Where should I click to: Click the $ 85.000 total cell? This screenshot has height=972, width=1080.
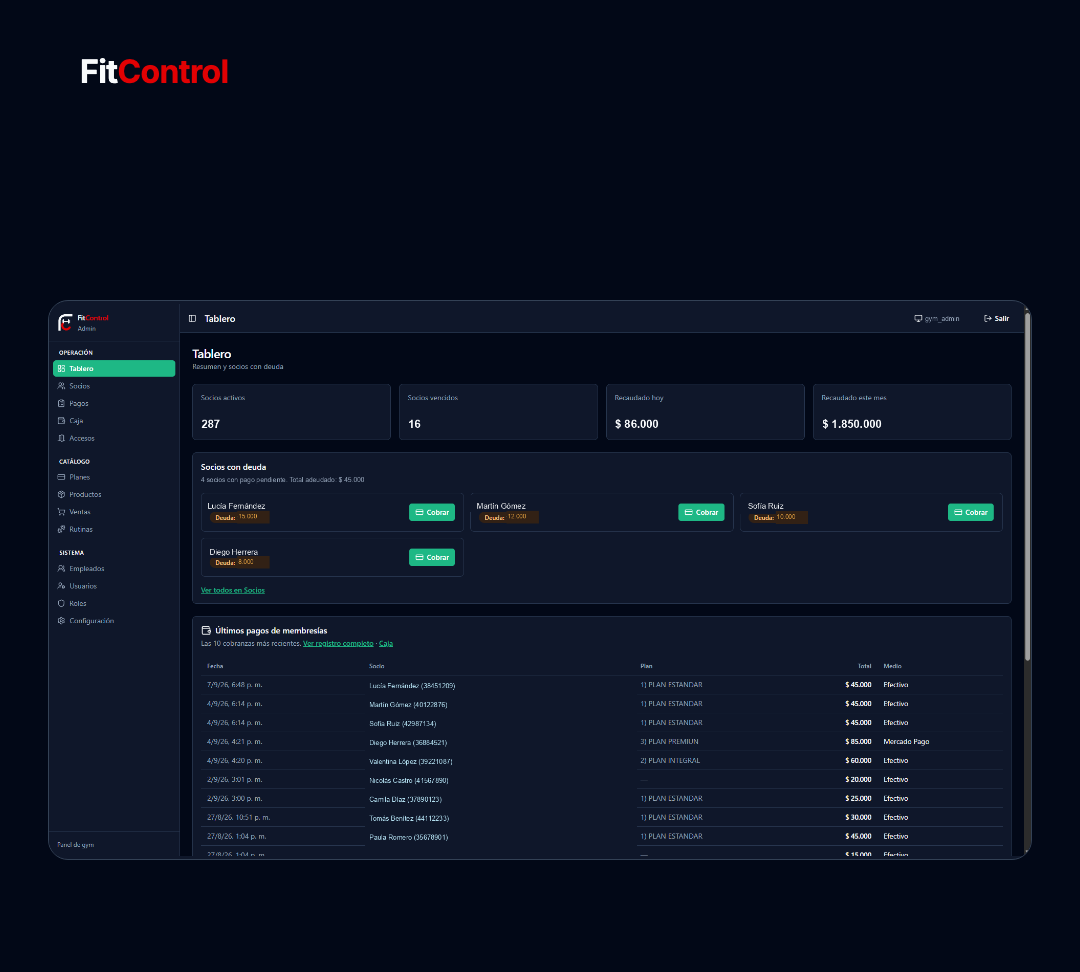(858, 742)
